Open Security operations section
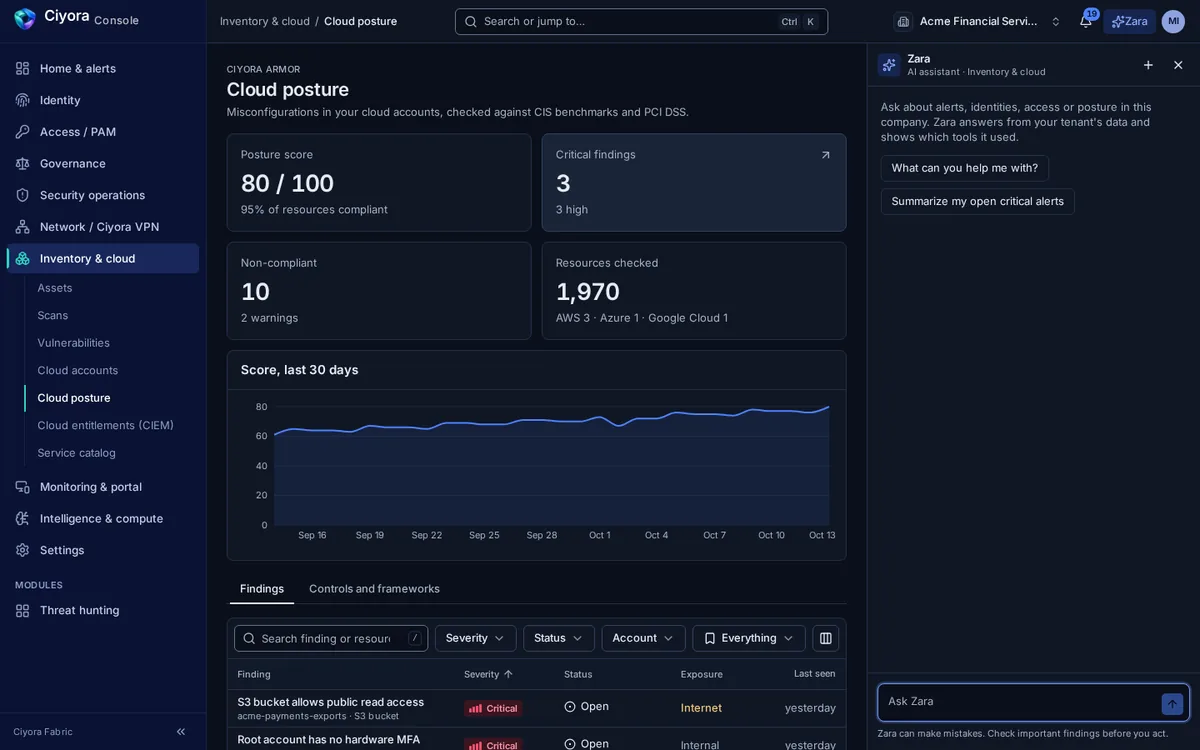 coord(103,195)
